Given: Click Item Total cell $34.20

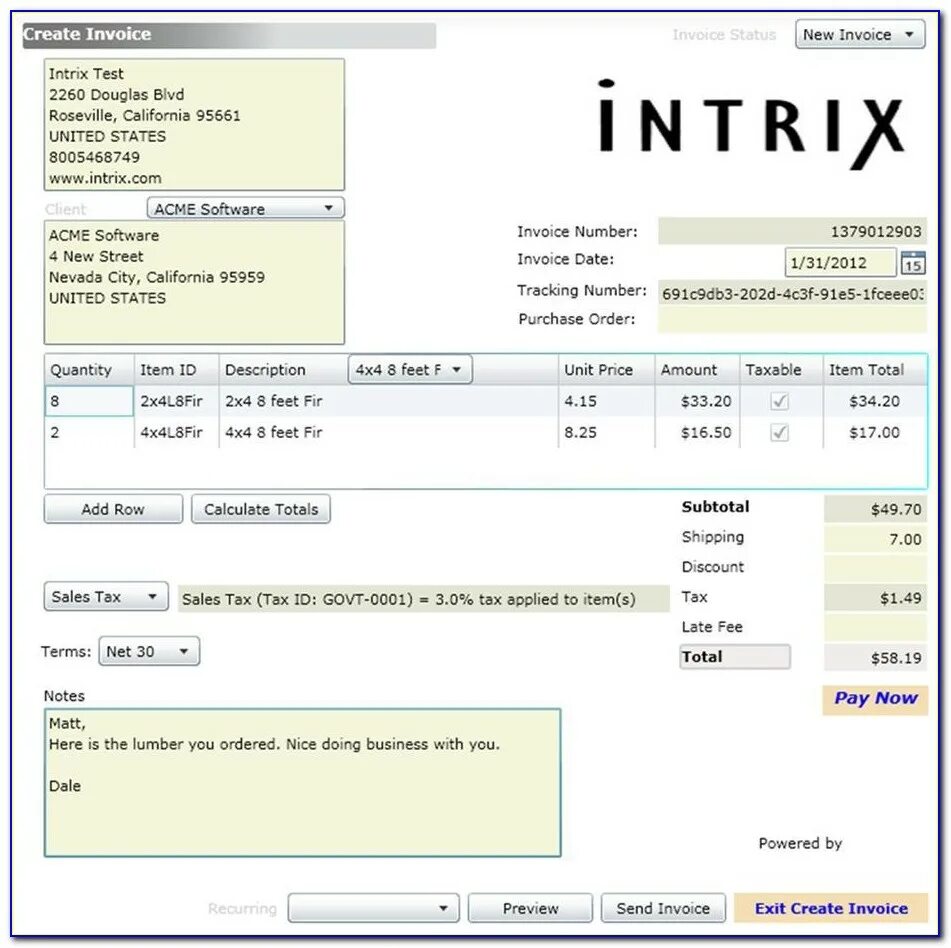Looking at the screenshot, I should 875,401.
